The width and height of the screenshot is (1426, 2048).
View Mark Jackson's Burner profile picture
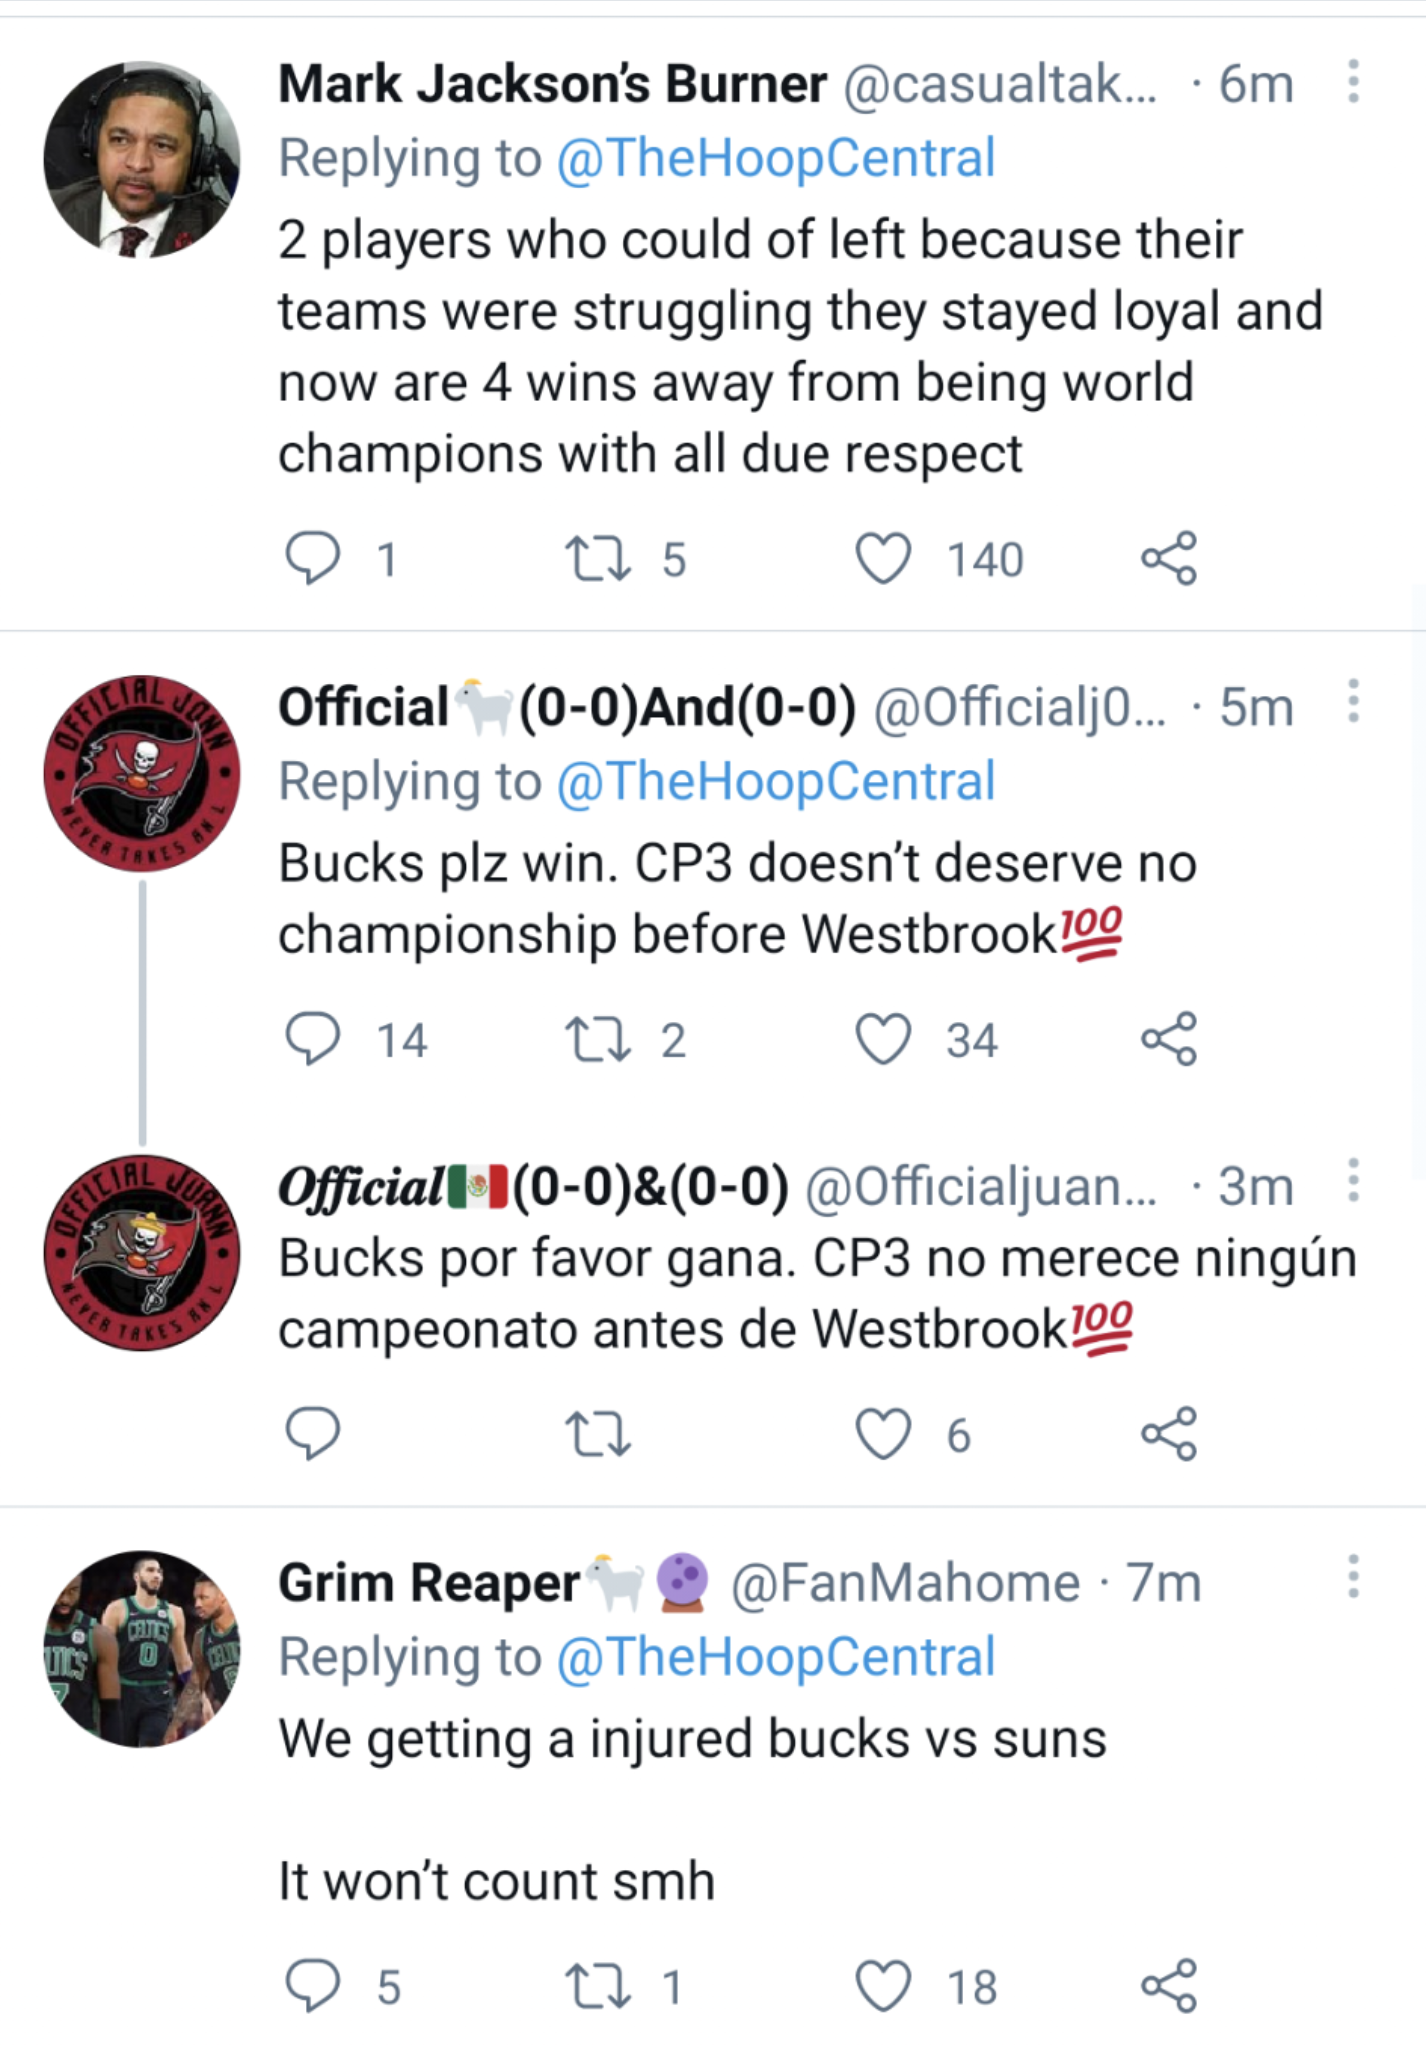click(x=142, y=160)
